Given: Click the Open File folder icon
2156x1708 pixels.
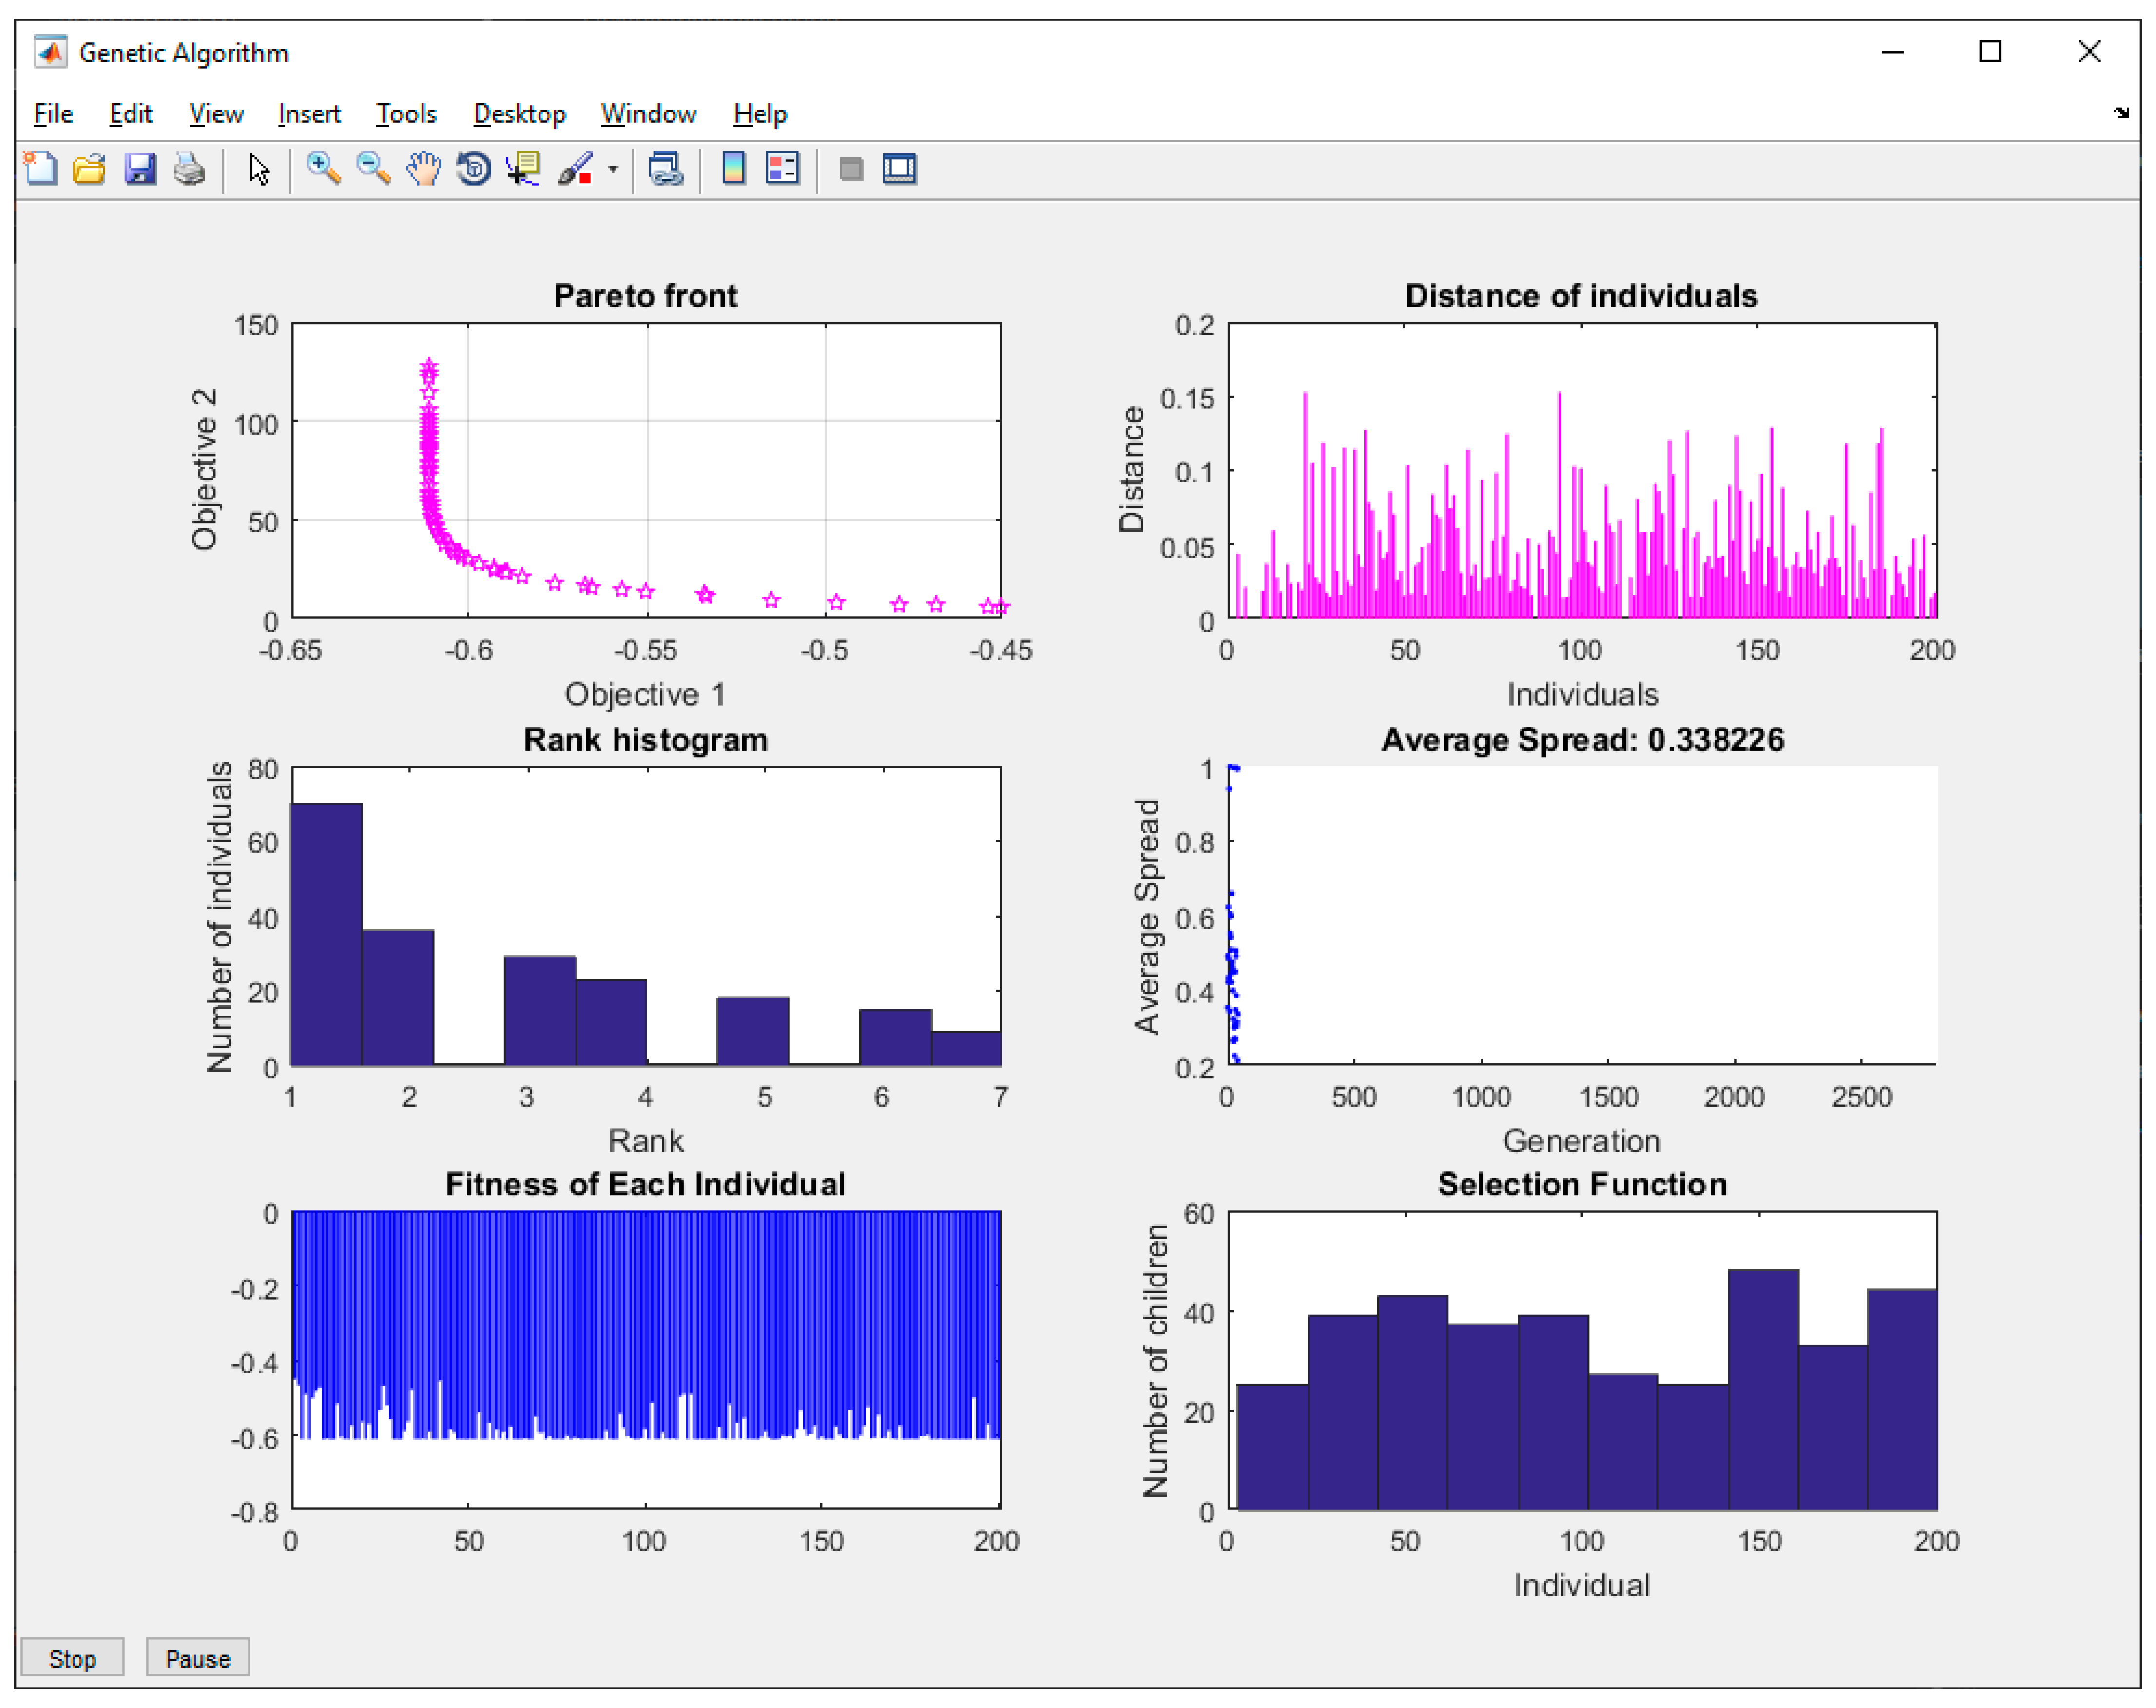Looking at the screenshot, I should pos(90,169).
